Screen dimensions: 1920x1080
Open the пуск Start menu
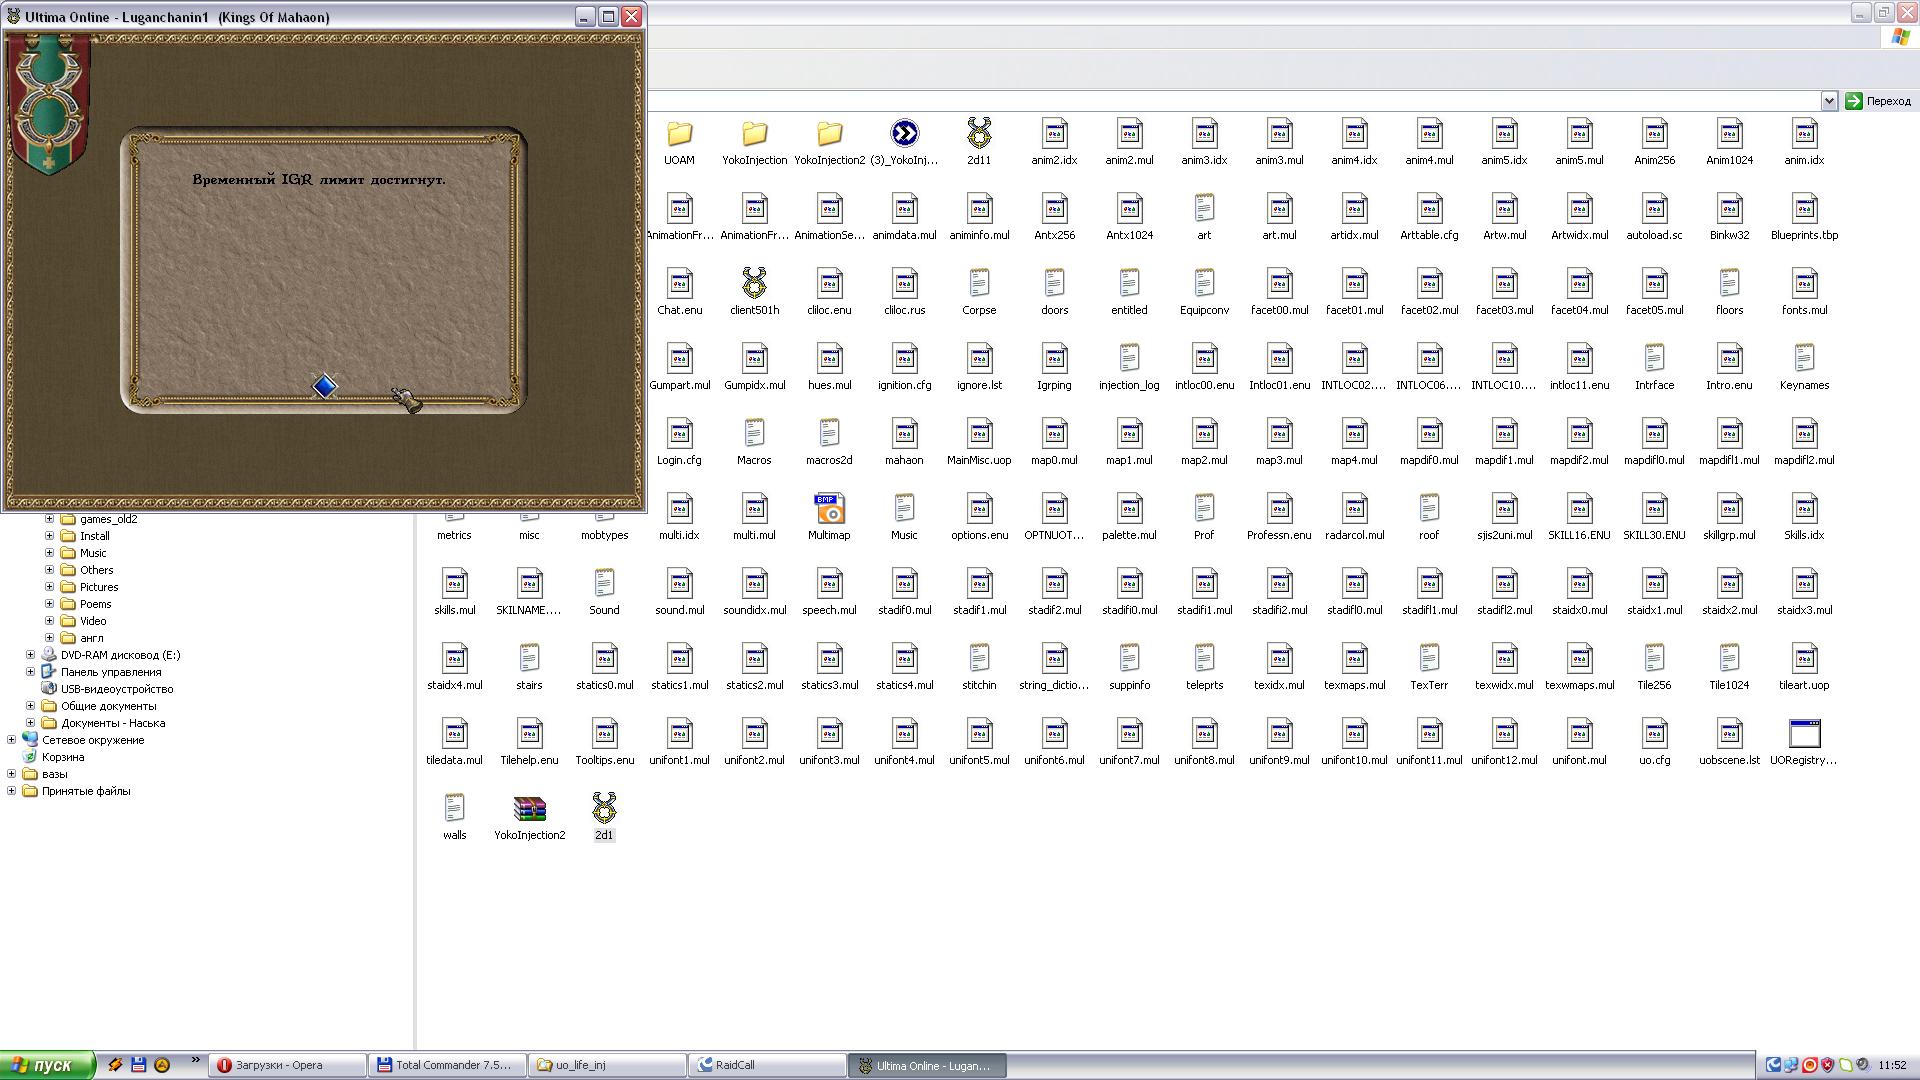click(x=47, y=1065)
